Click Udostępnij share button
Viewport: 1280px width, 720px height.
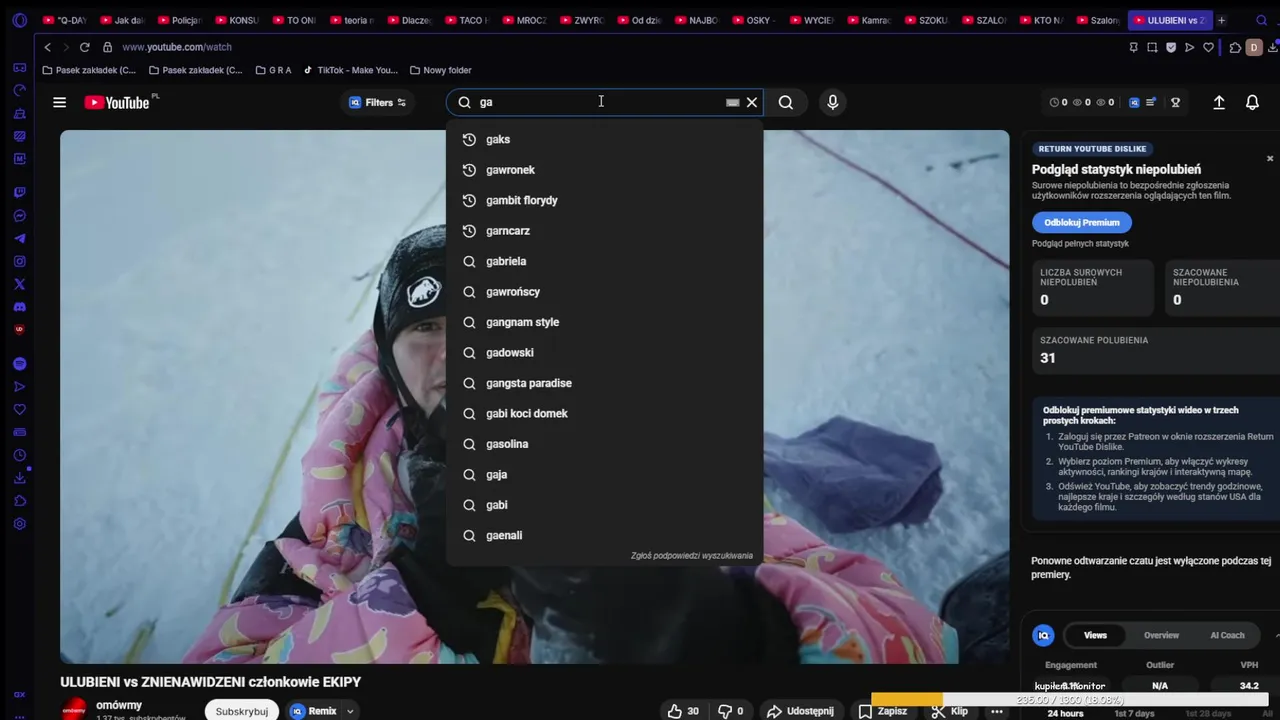point(799,711)
